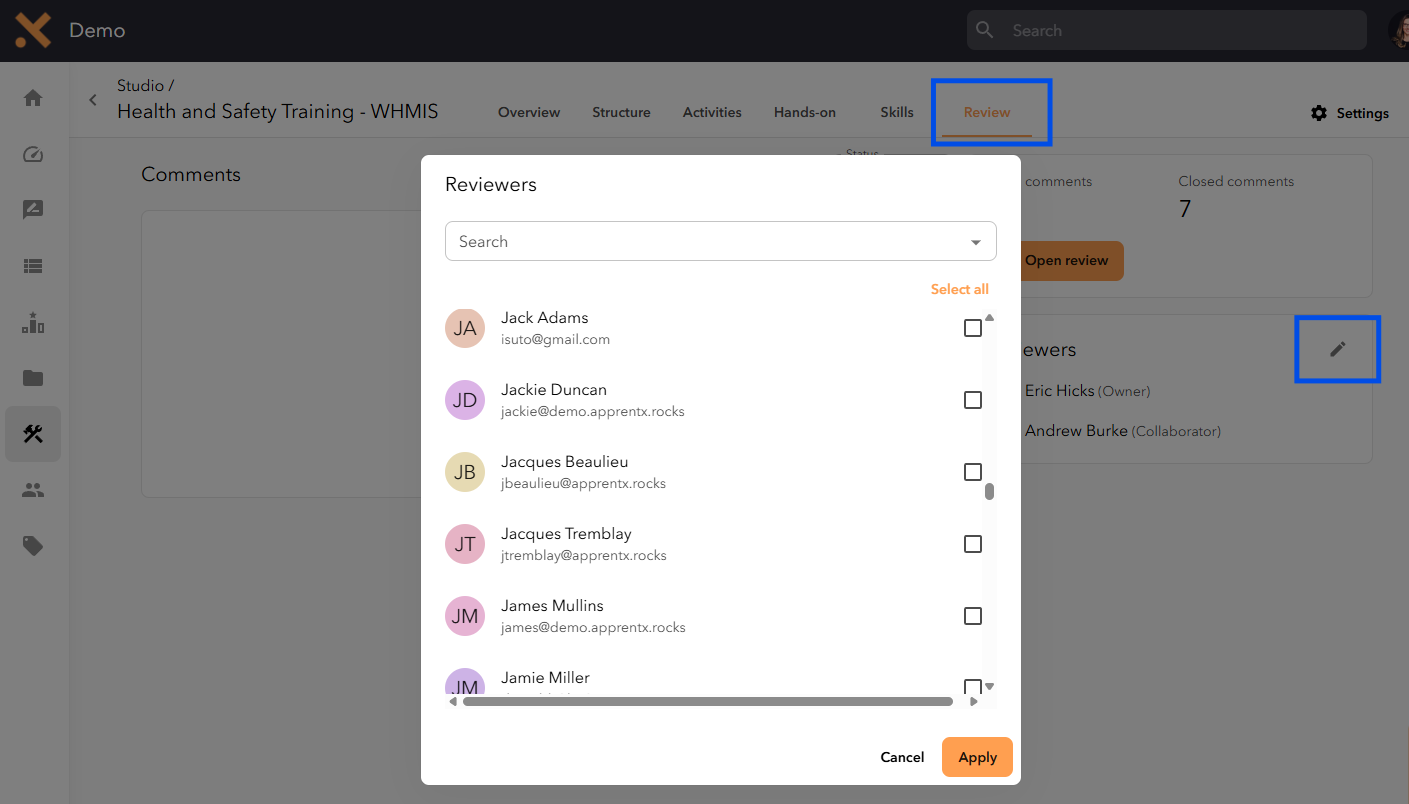The image size is (1409, 804).
Task: Click the horizontal scroll-left arrow
Action: pyautogui.click(x=452, y=702)
